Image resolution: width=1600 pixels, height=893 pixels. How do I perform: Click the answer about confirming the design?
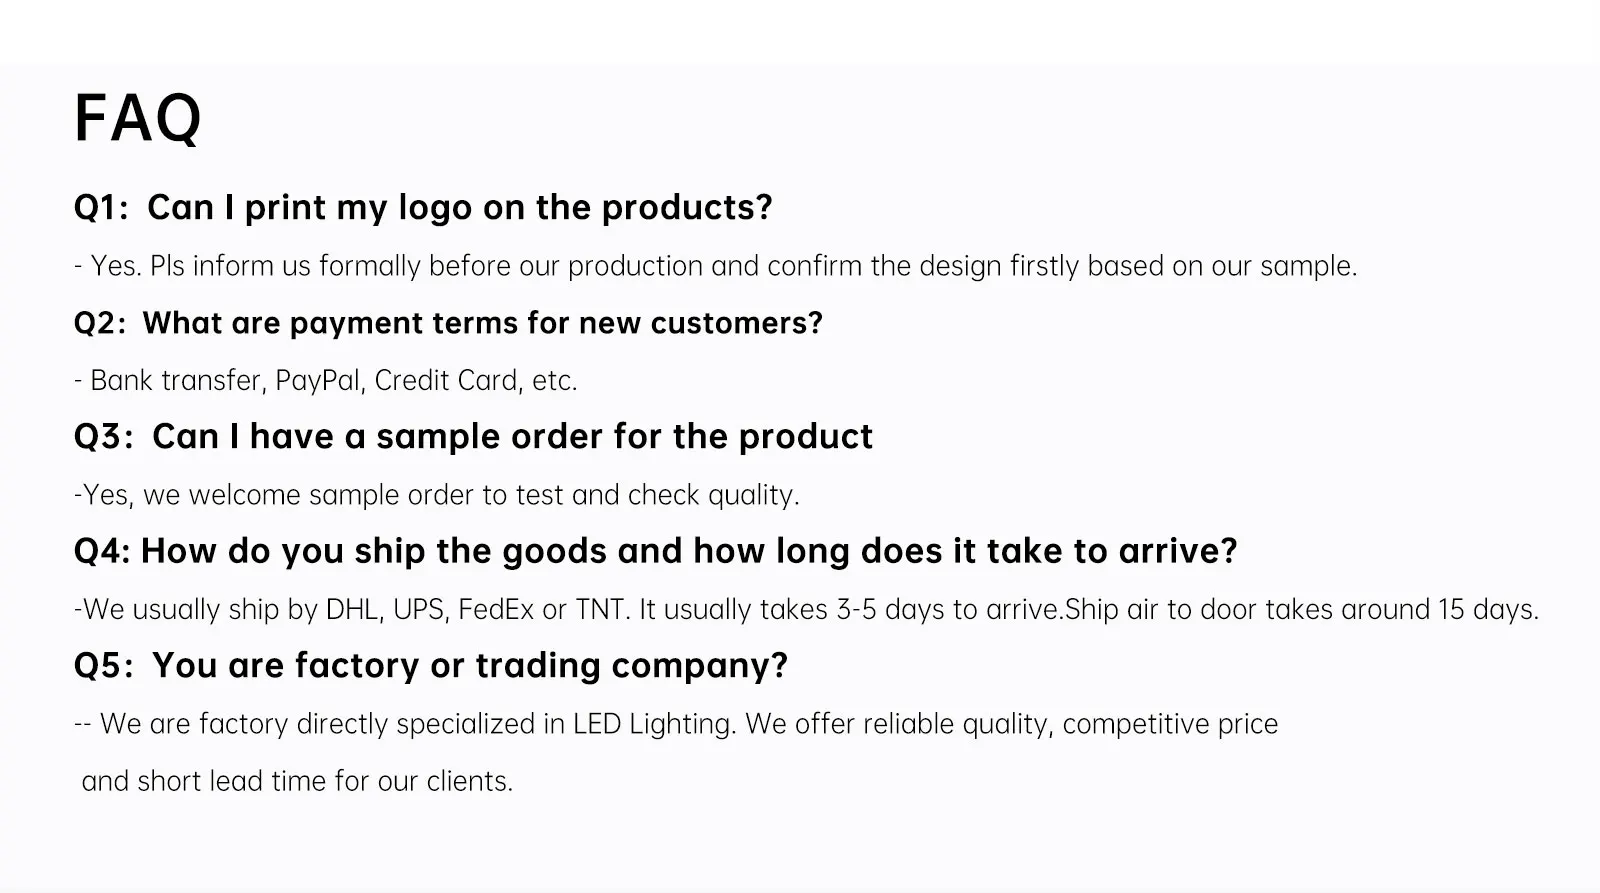click(x=715, y=266)
